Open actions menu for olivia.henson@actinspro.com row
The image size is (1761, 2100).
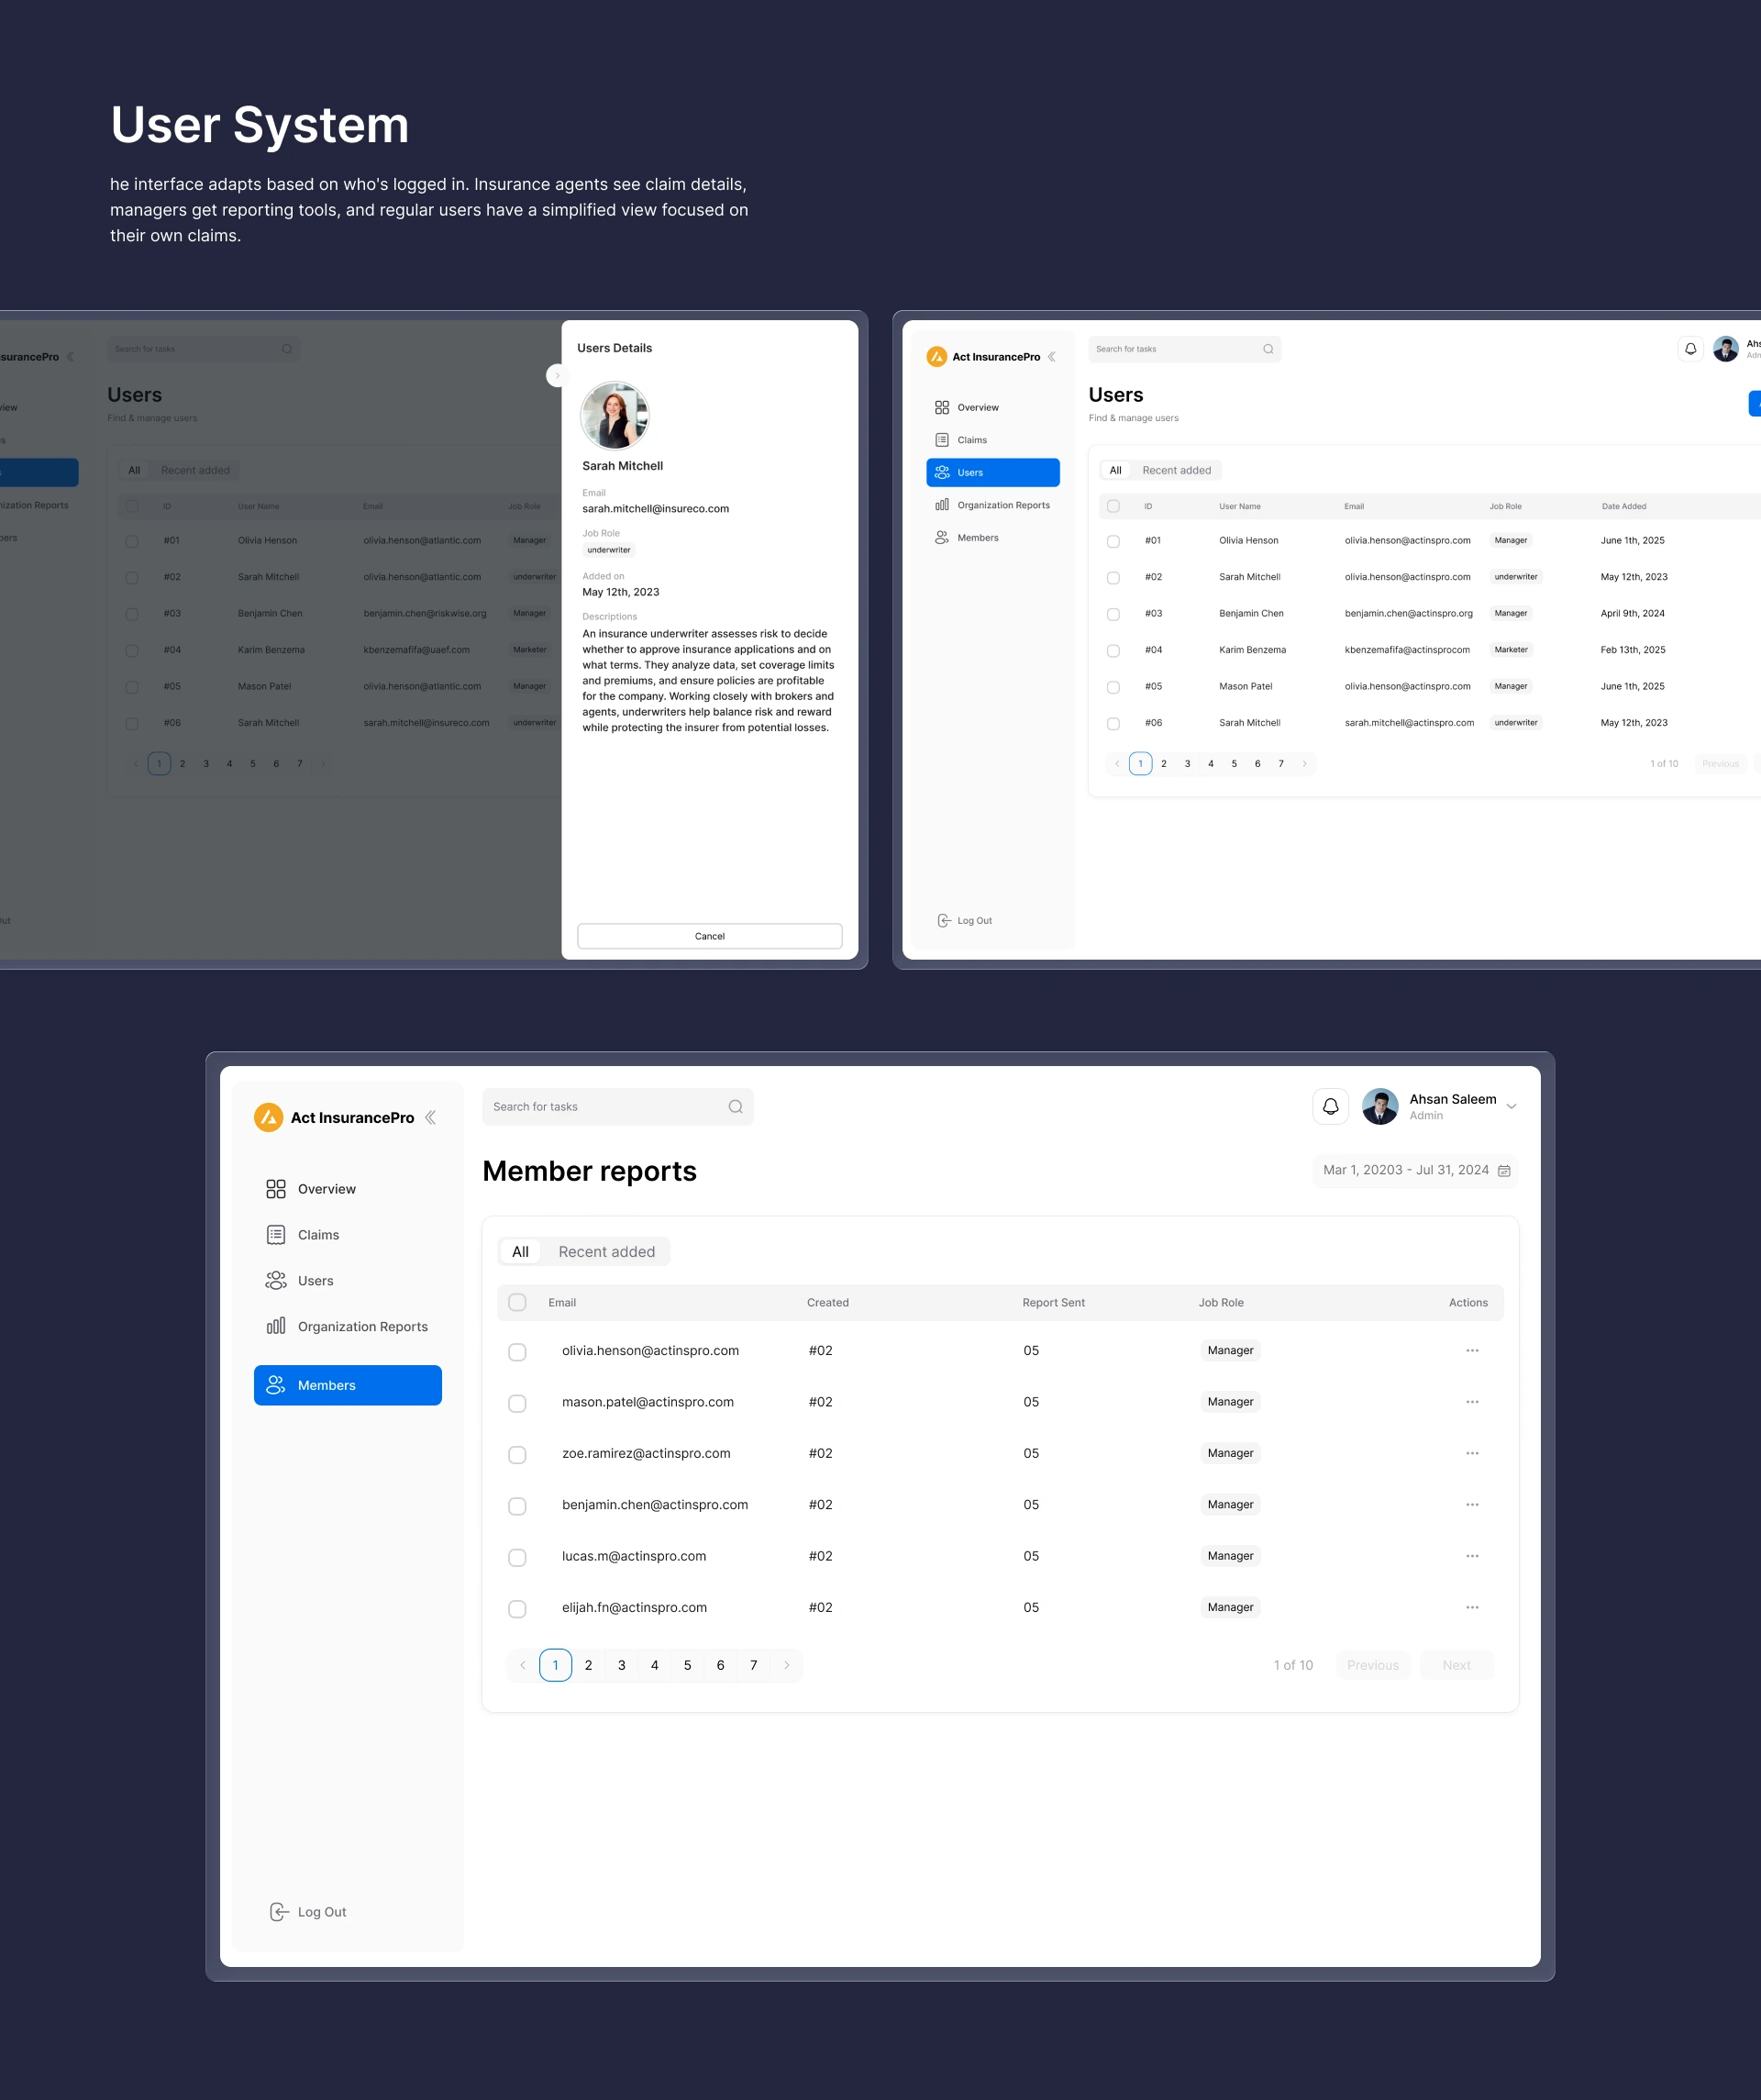click(1472, 1350)
